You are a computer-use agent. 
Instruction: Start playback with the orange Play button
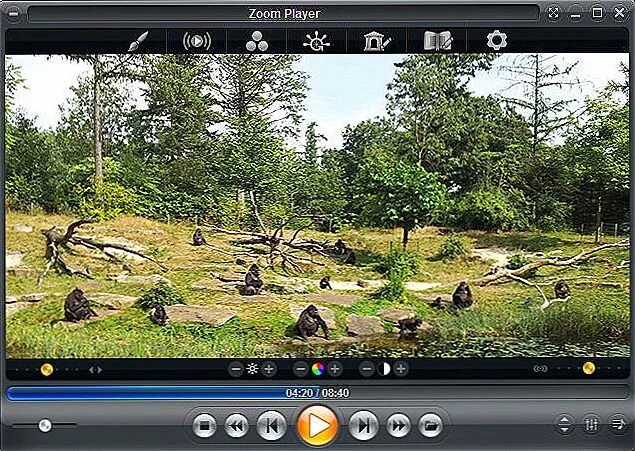318,425
